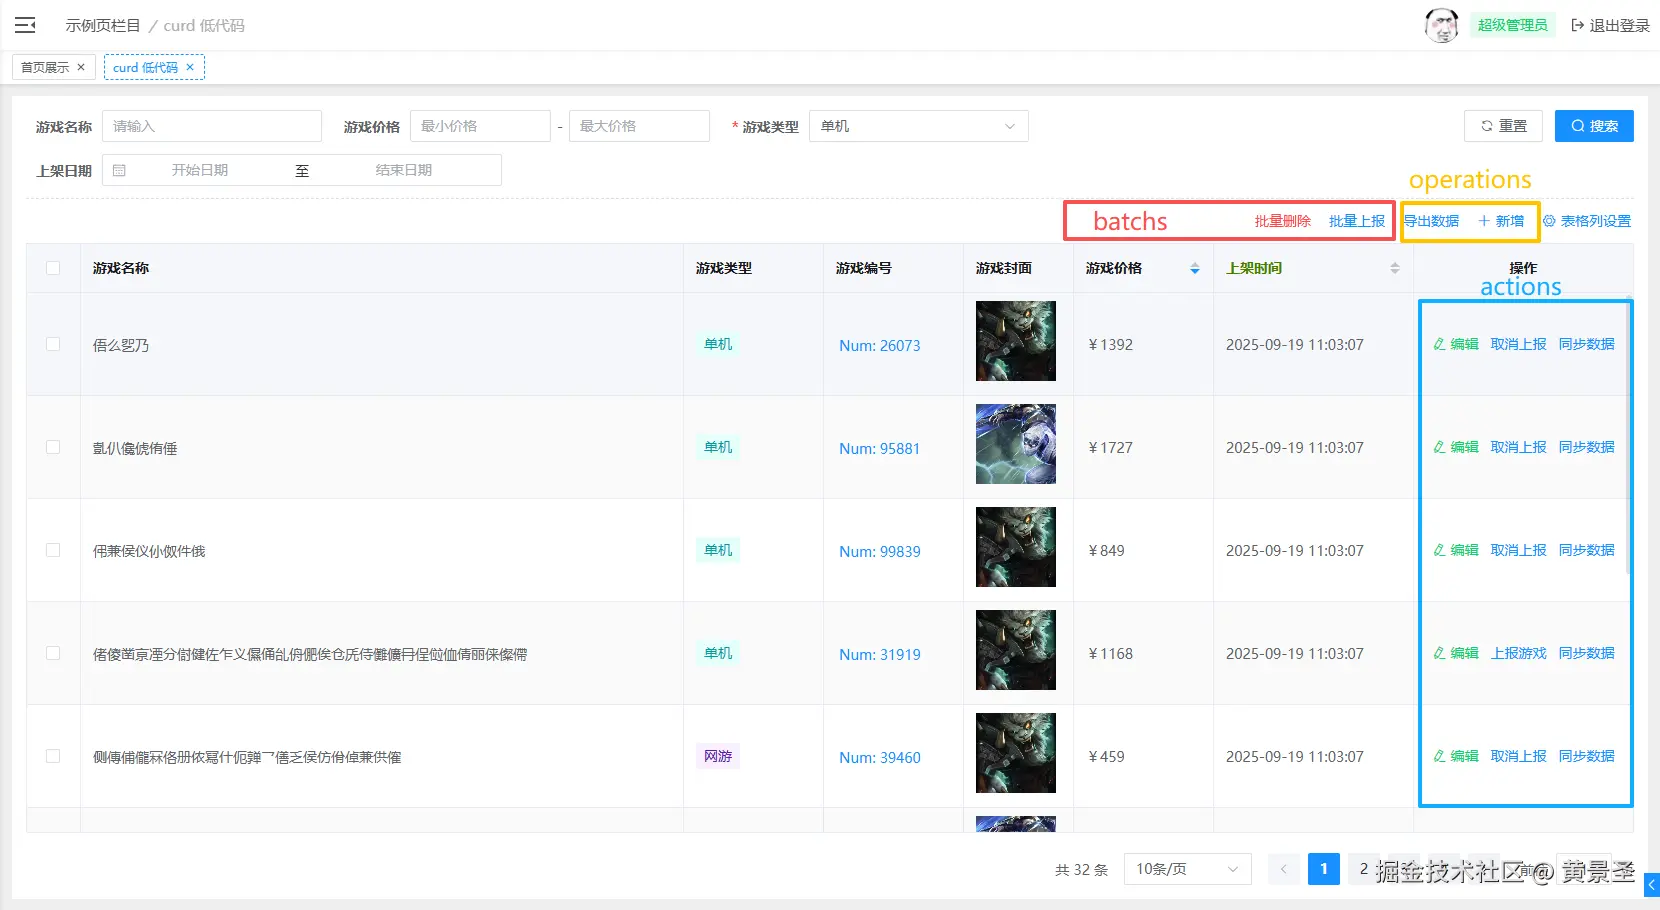1660x910 pixels.
Task: Expand the 游戏类型 dropdown showing 单机
Action: point(918,126)
